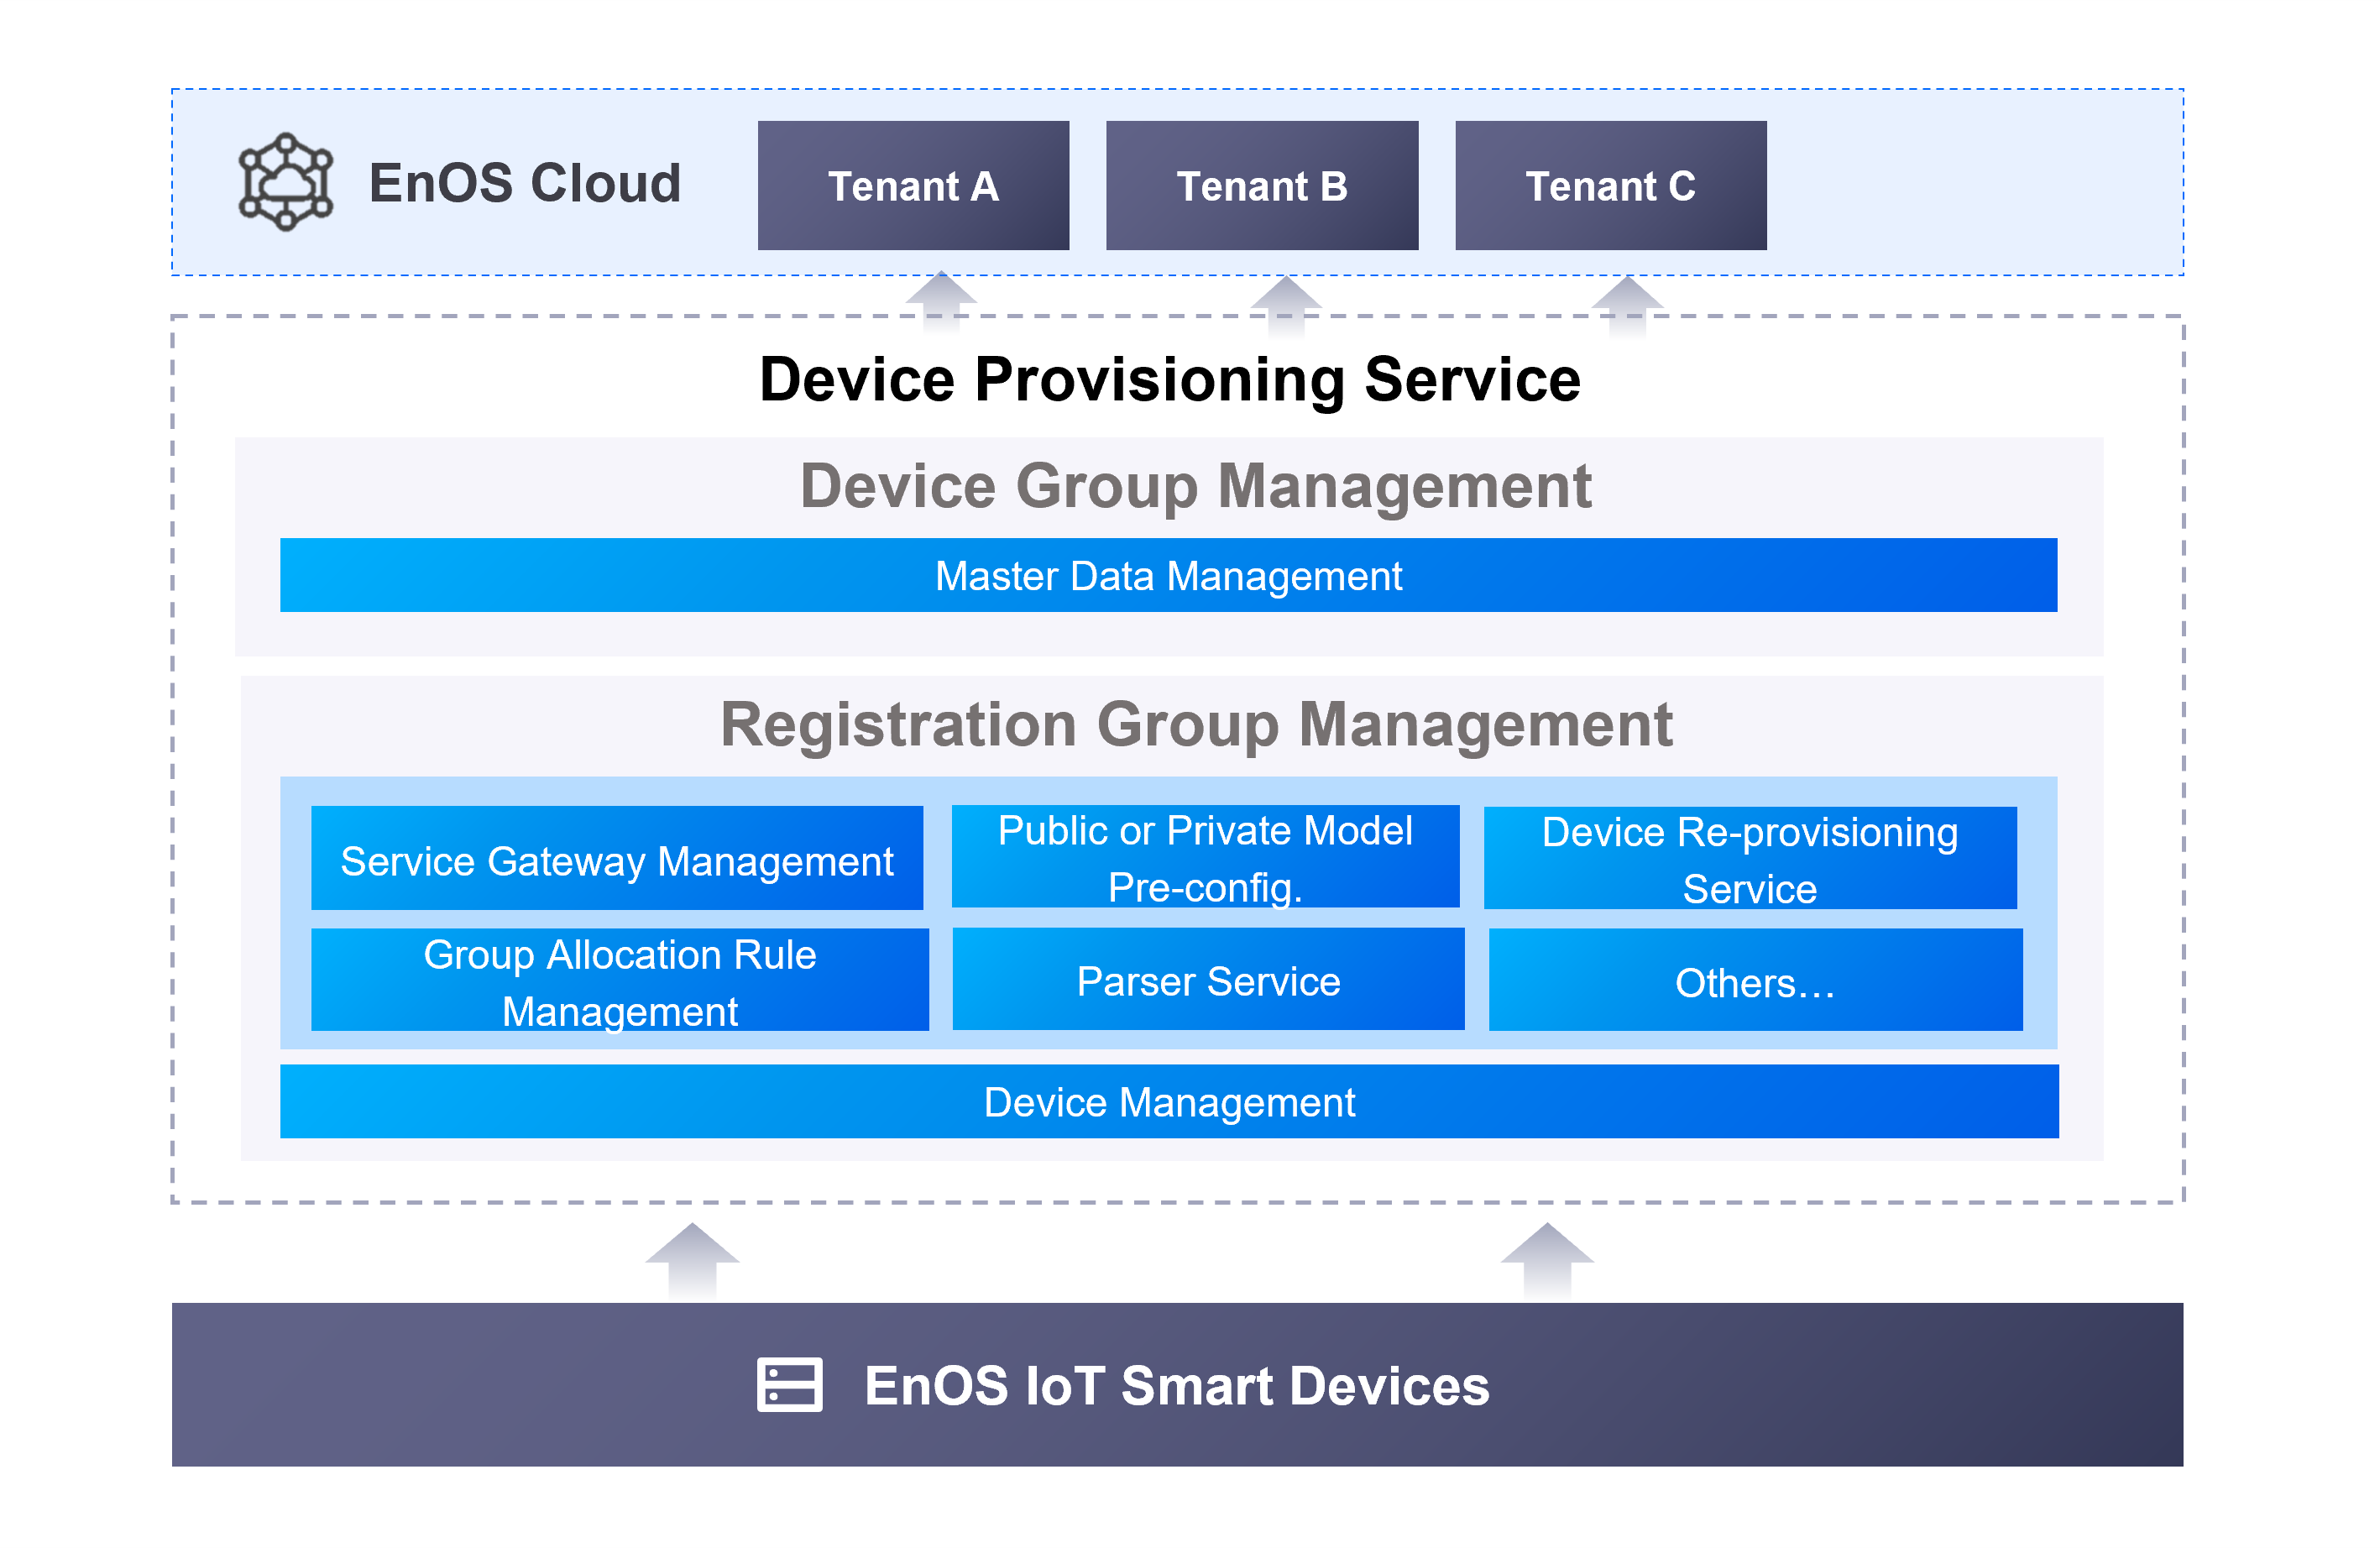Click the Device Management bar
Screen dimensions: 2380x1548
tap(1169, 1102)
